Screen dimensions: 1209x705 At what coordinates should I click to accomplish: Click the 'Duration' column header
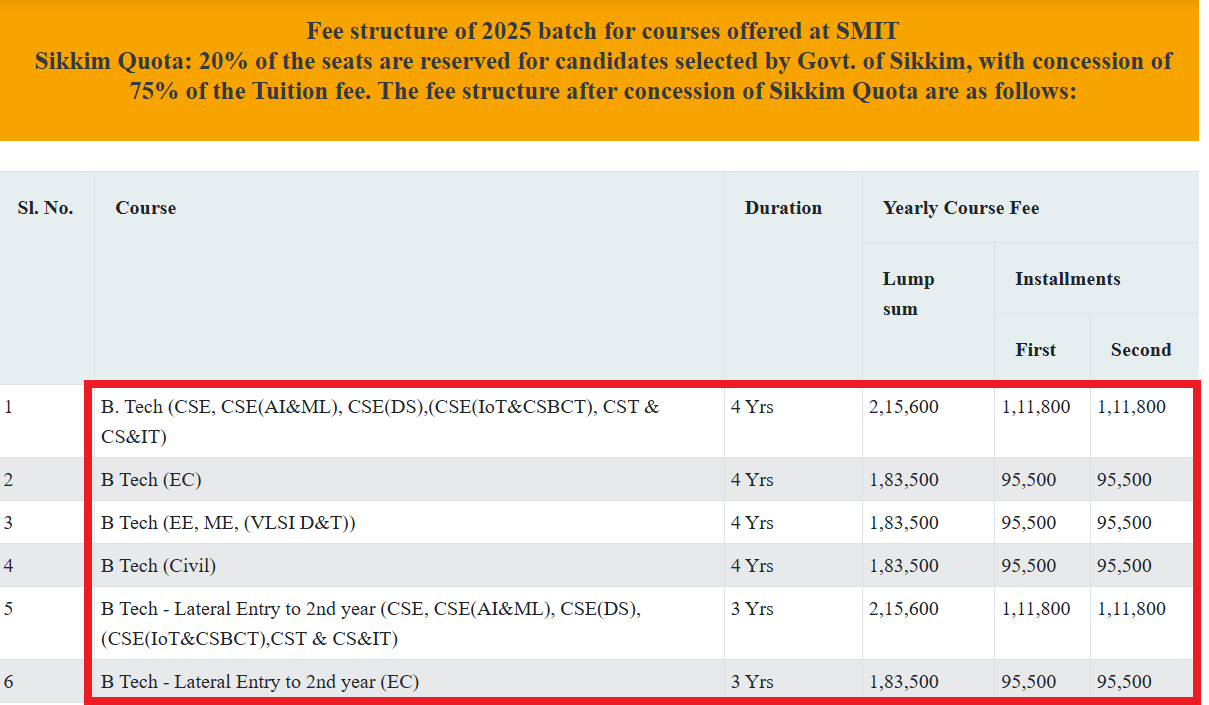(x=783, y=208)
